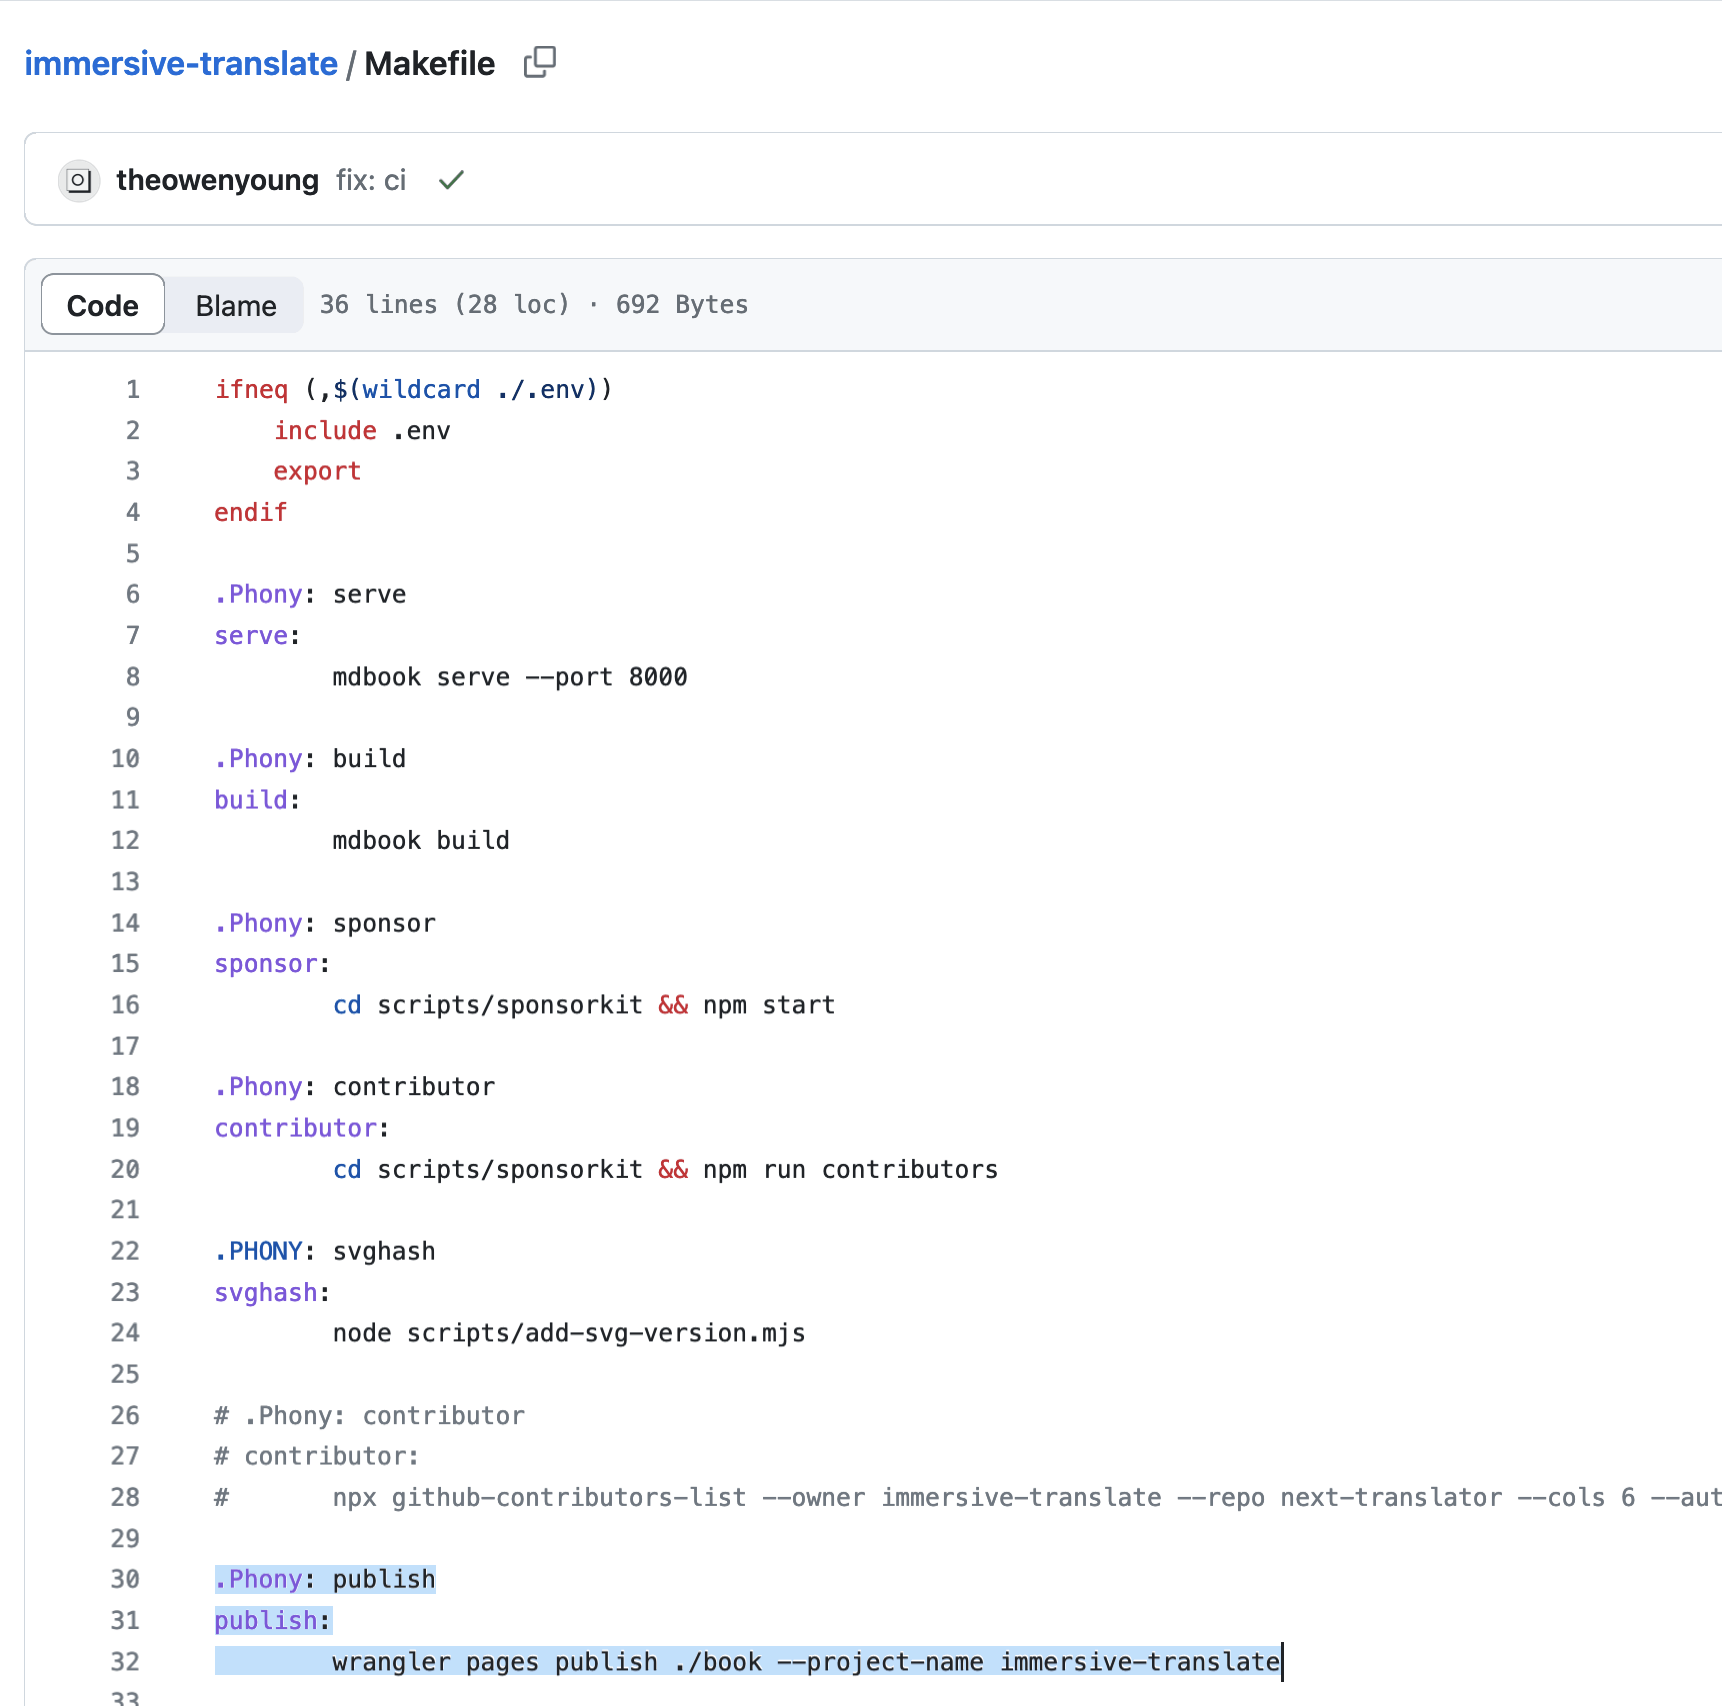Click the 'export' keyword on line 3

tap(317, 471)
